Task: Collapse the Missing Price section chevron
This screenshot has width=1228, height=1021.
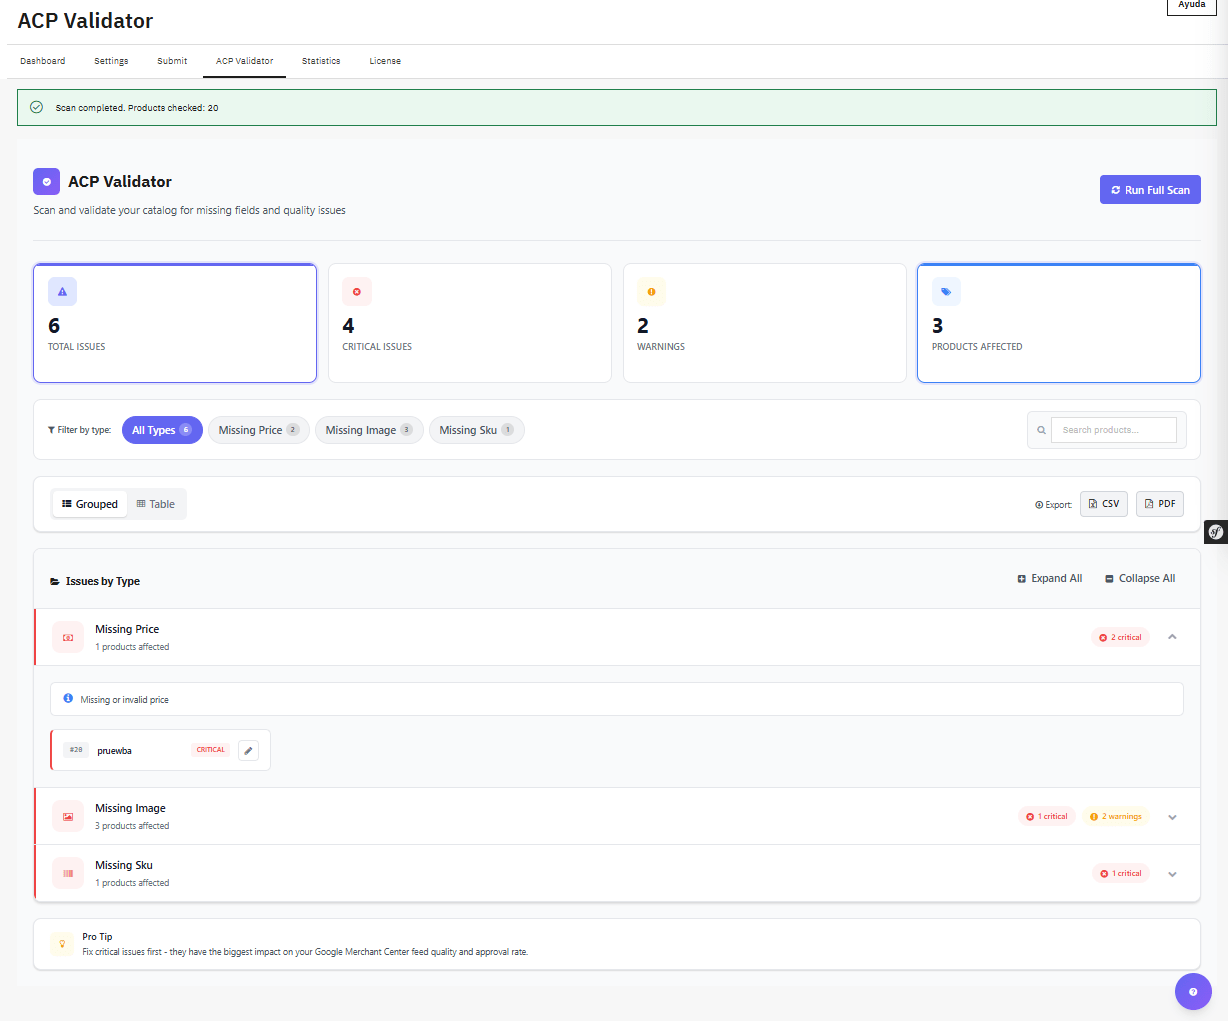Action: pos(1172,637)
